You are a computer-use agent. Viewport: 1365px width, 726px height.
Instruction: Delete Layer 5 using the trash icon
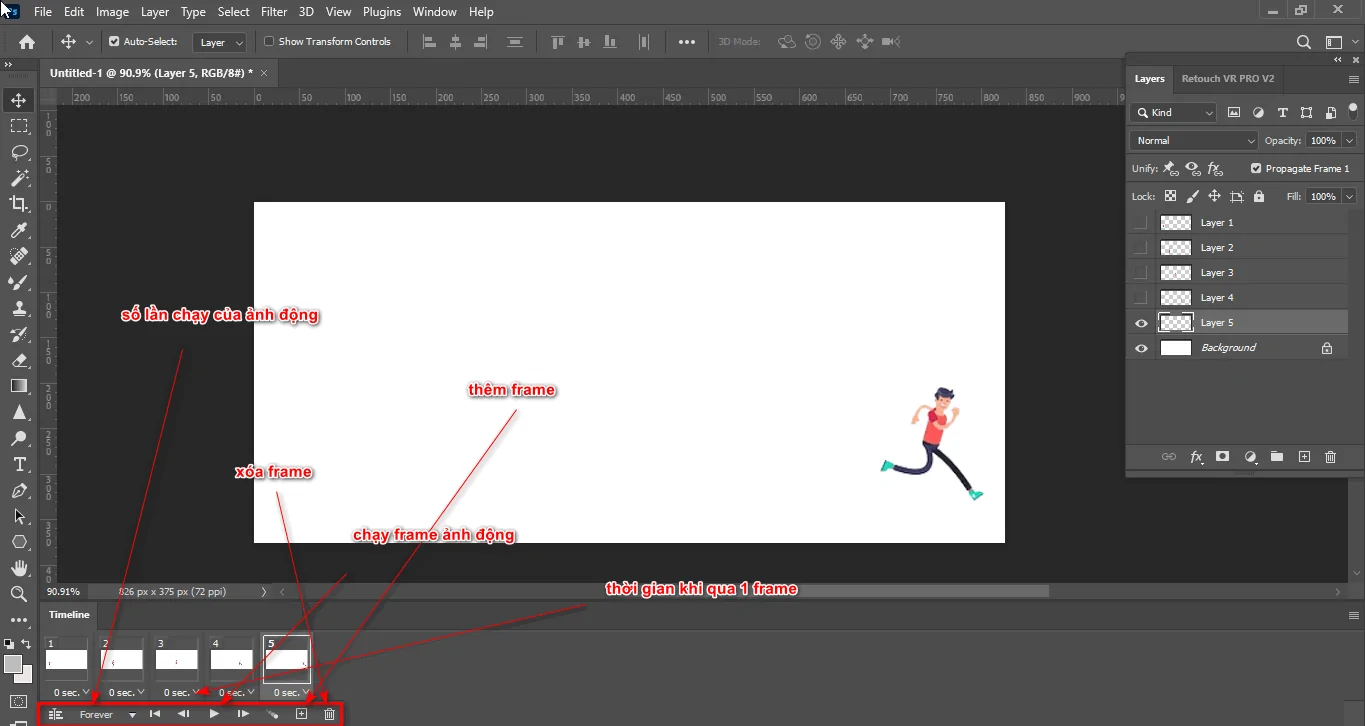(1330, 457)
